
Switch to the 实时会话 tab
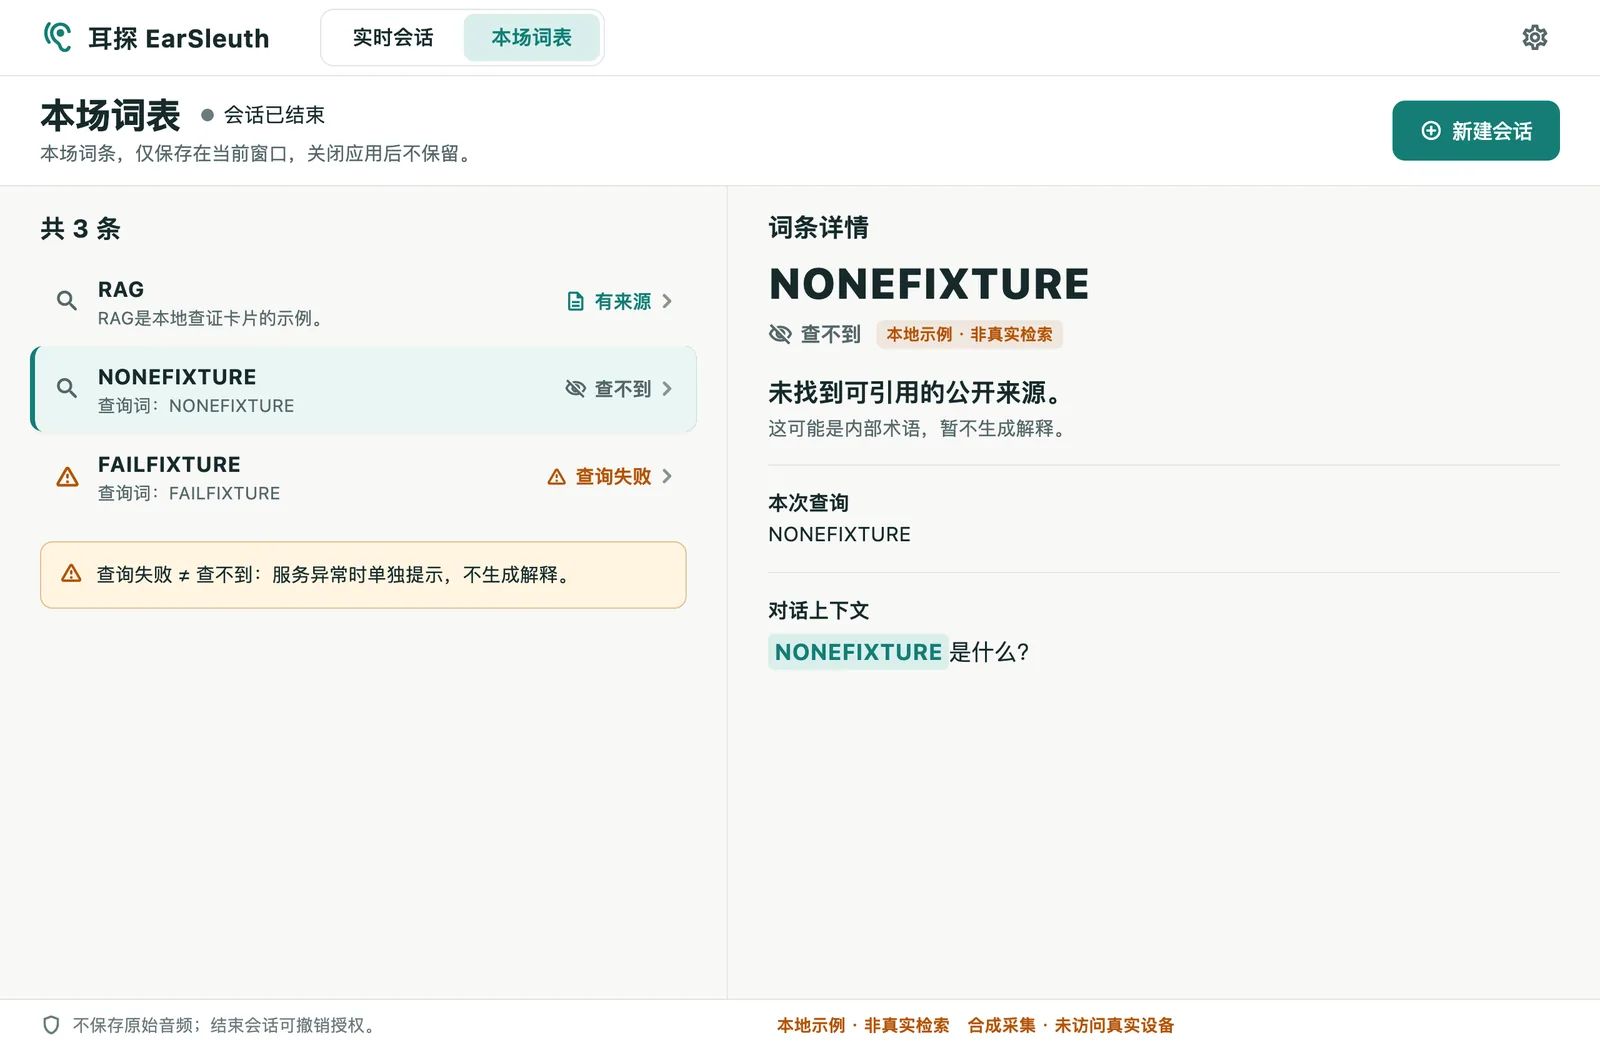(393, 38)
